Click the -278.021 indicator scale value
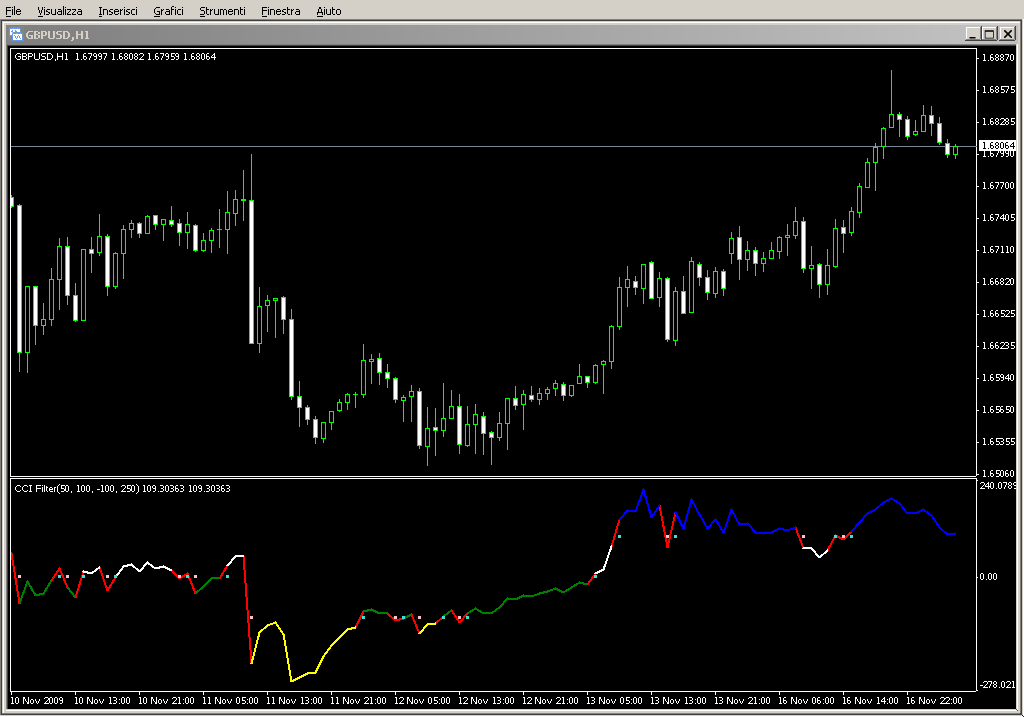 click(x=997, y=684)
